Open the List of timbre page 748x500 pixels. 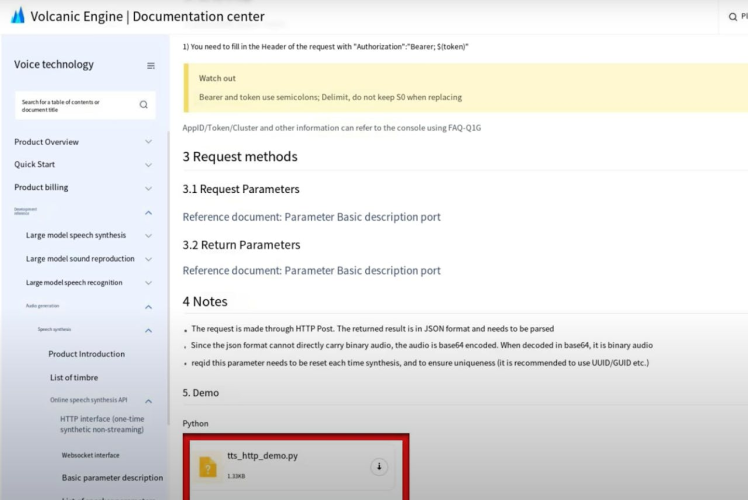click(74, 377)
